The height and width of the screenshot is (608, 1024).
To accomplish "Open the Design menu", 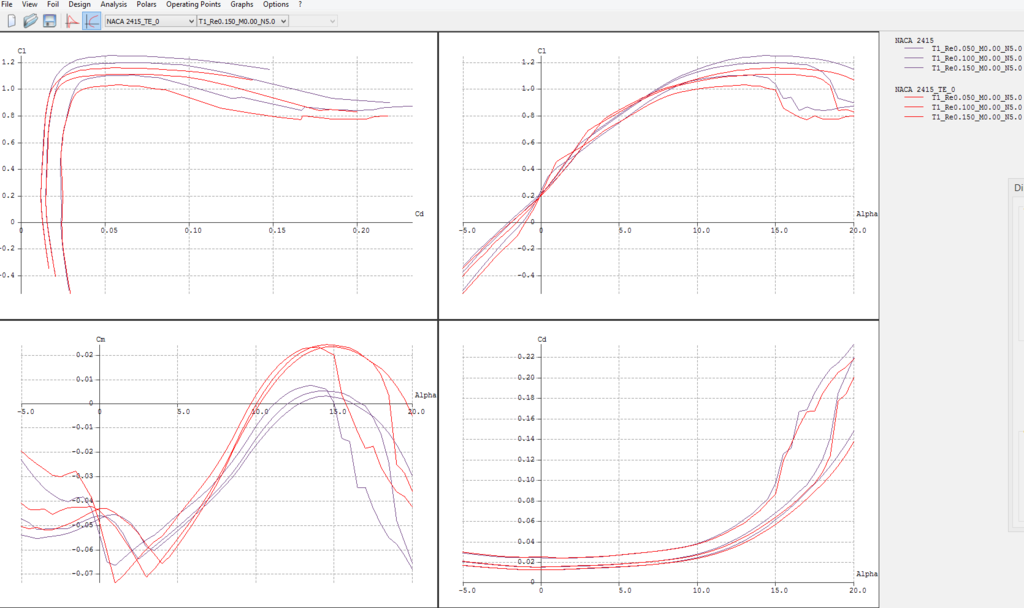I will (80, 5).
